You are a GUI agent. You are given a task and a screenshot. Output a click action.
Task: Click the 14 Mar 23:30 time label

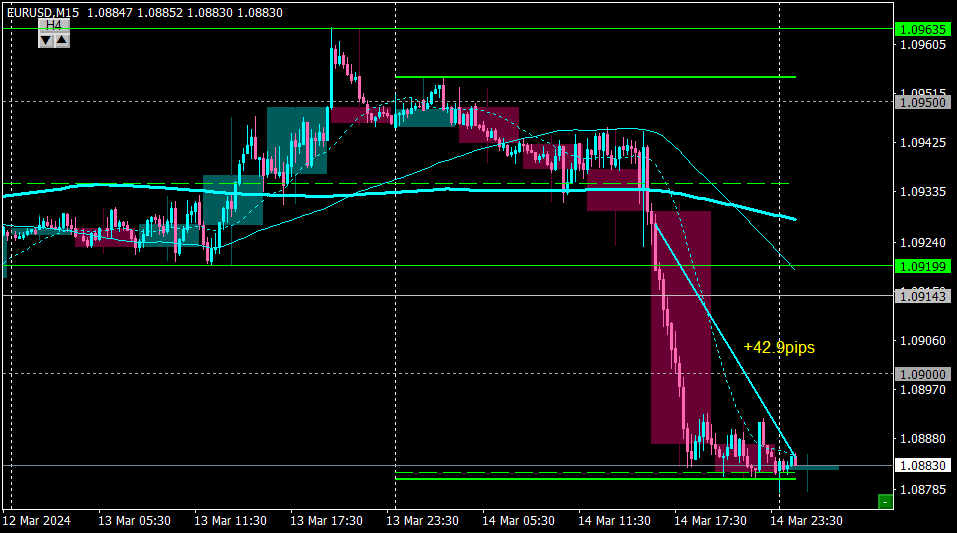point(806,521)
